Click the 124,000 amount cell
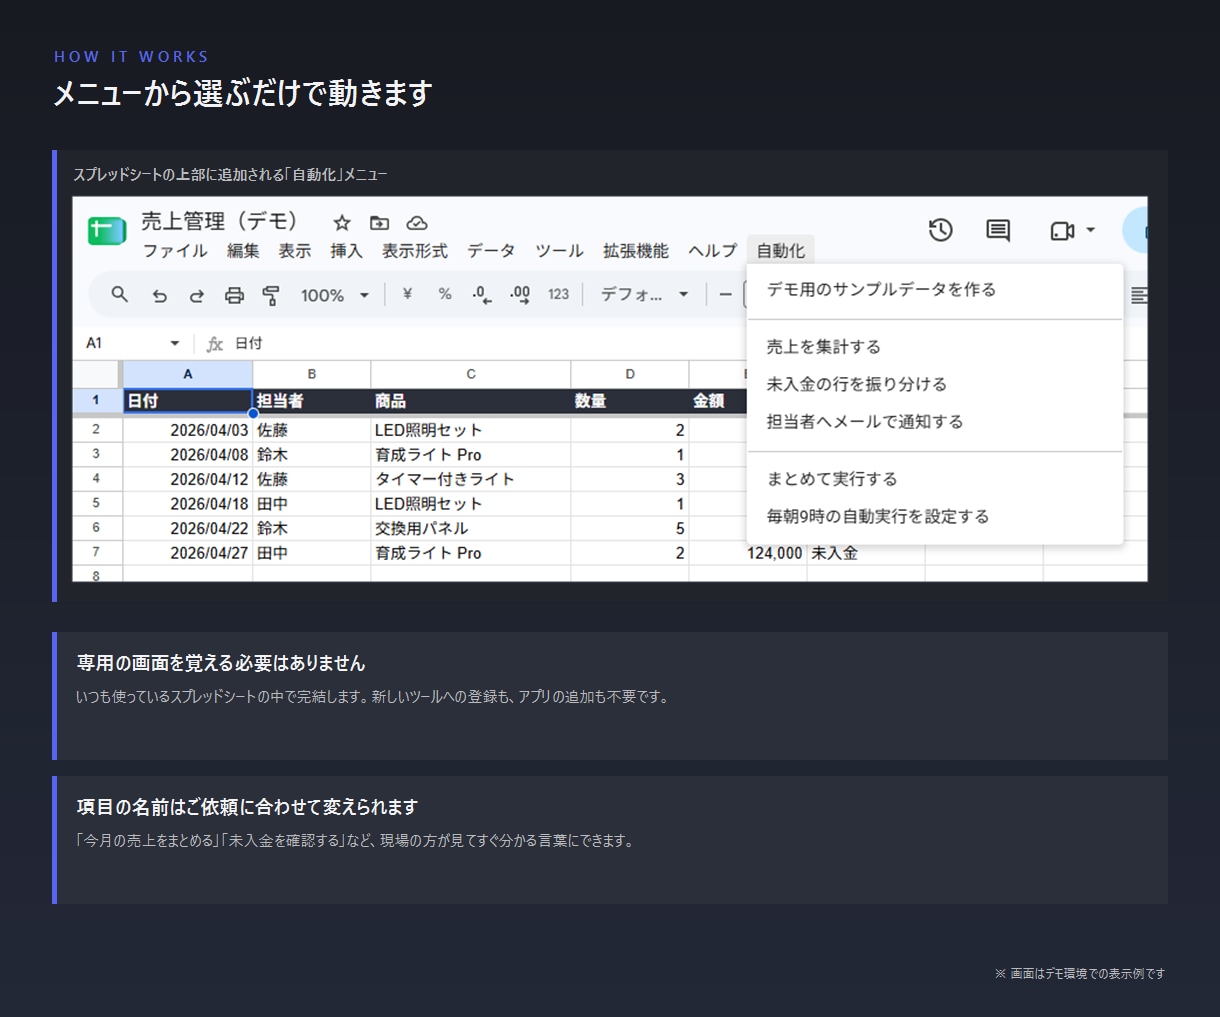 pos(748,553)
